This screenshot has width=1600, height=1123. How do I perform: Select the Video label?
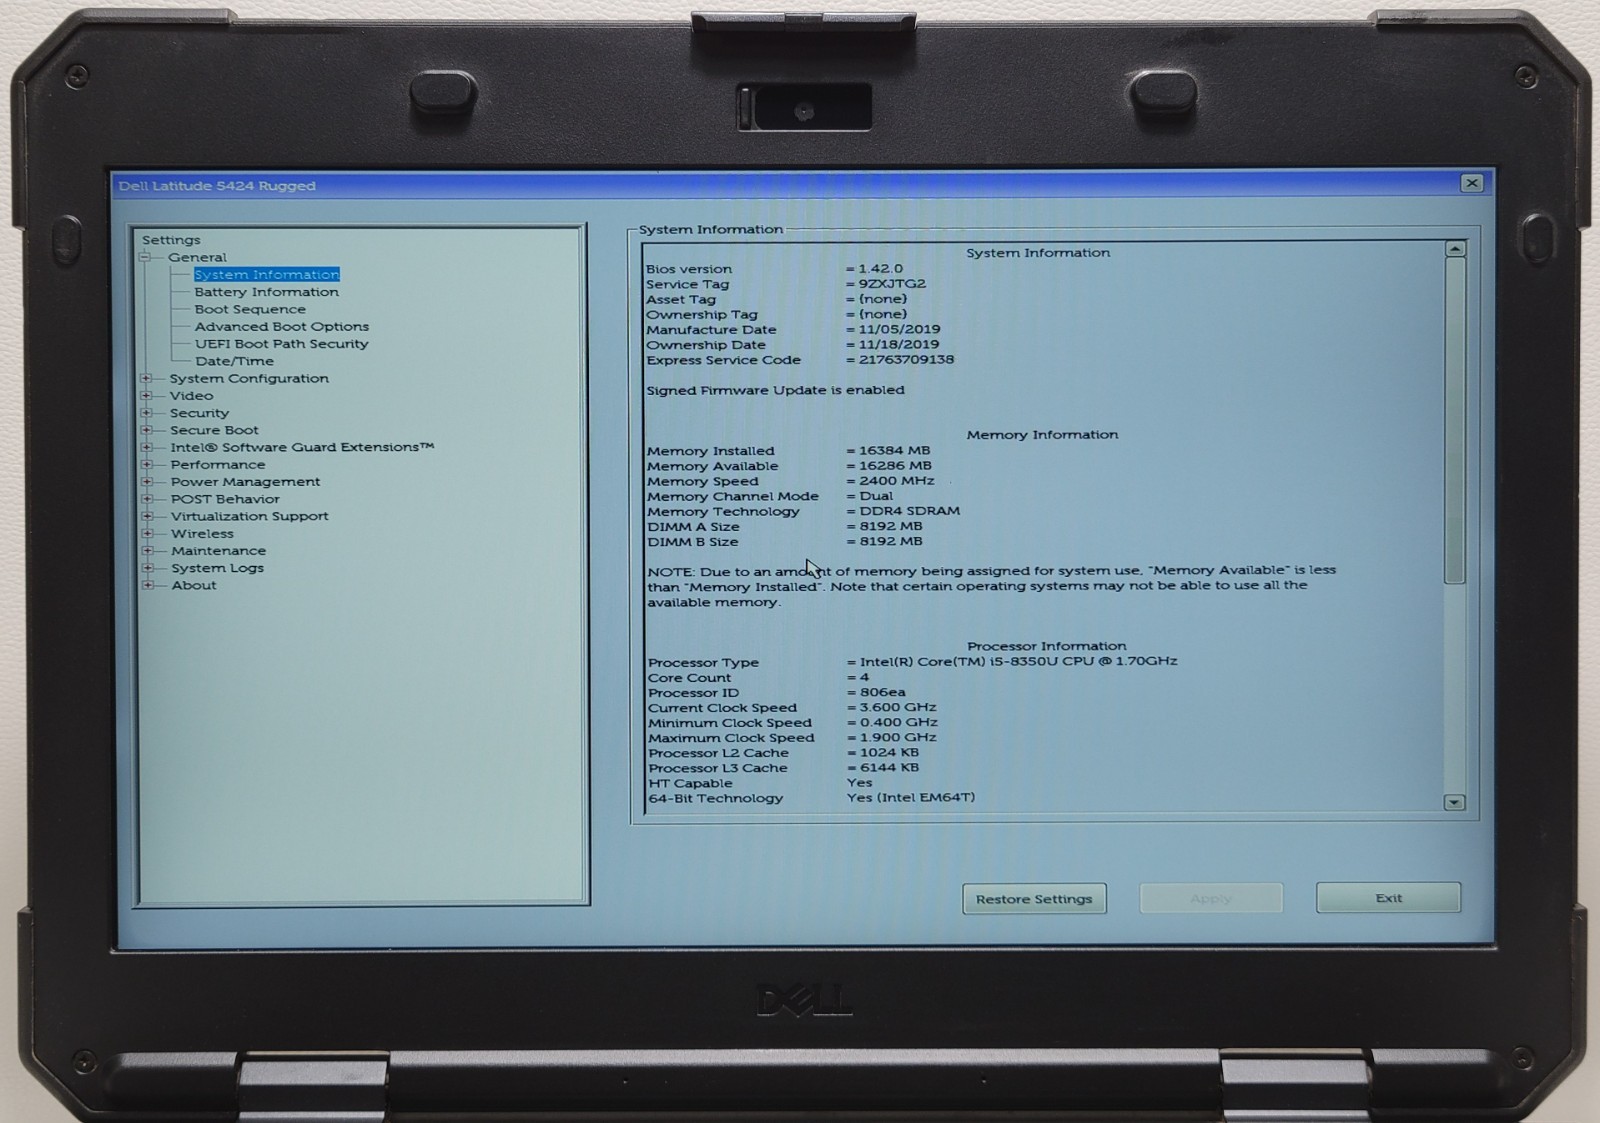191,395
